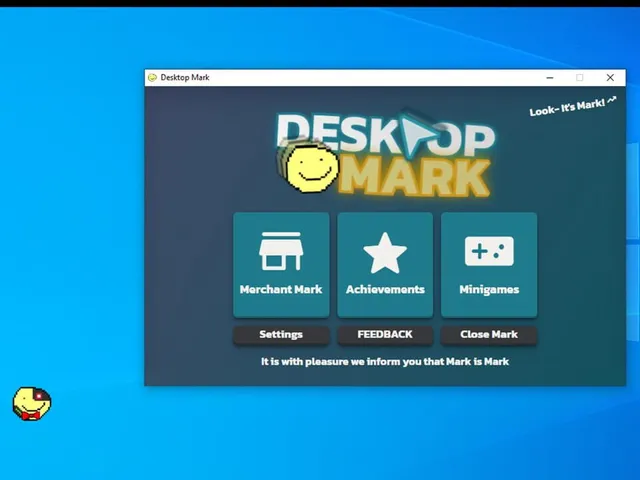Viewport: 640px width, 480px height.
Task: Click the Settings button
Action: [x=281, y=335]
